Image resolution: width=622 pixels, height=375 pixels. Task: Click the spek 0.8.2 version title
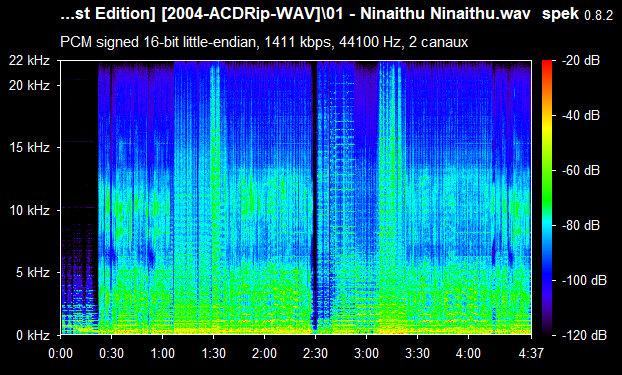[x=577, y=14]
